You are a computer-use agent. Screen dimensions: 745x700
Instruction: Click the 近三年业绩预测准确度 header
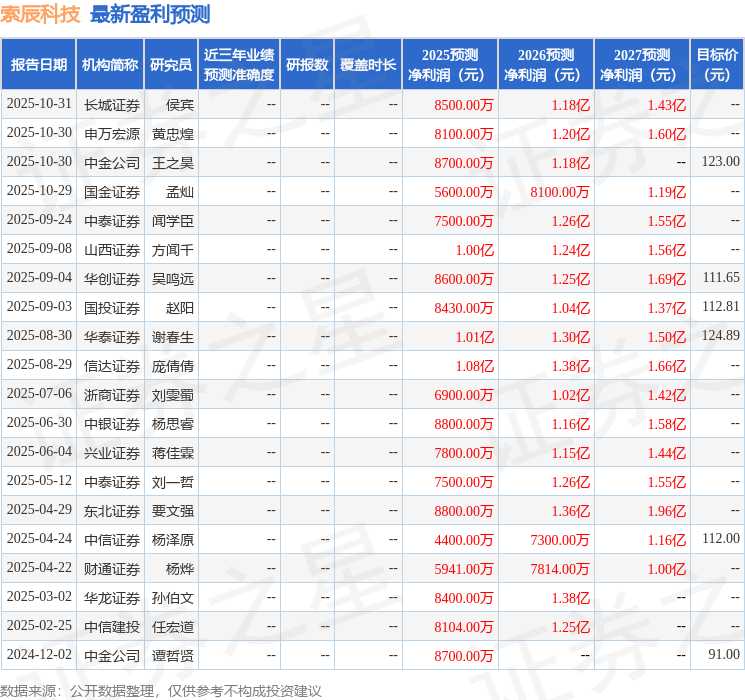pyautogui.click(x=239, y=65)
